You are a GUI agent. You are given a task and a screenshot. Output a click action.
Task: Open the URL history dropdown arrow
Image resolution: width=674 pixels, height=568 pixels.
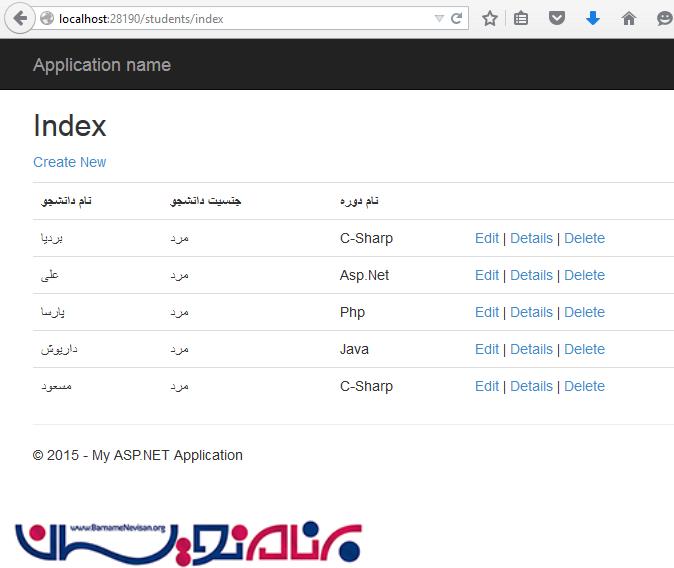point(439,18)
